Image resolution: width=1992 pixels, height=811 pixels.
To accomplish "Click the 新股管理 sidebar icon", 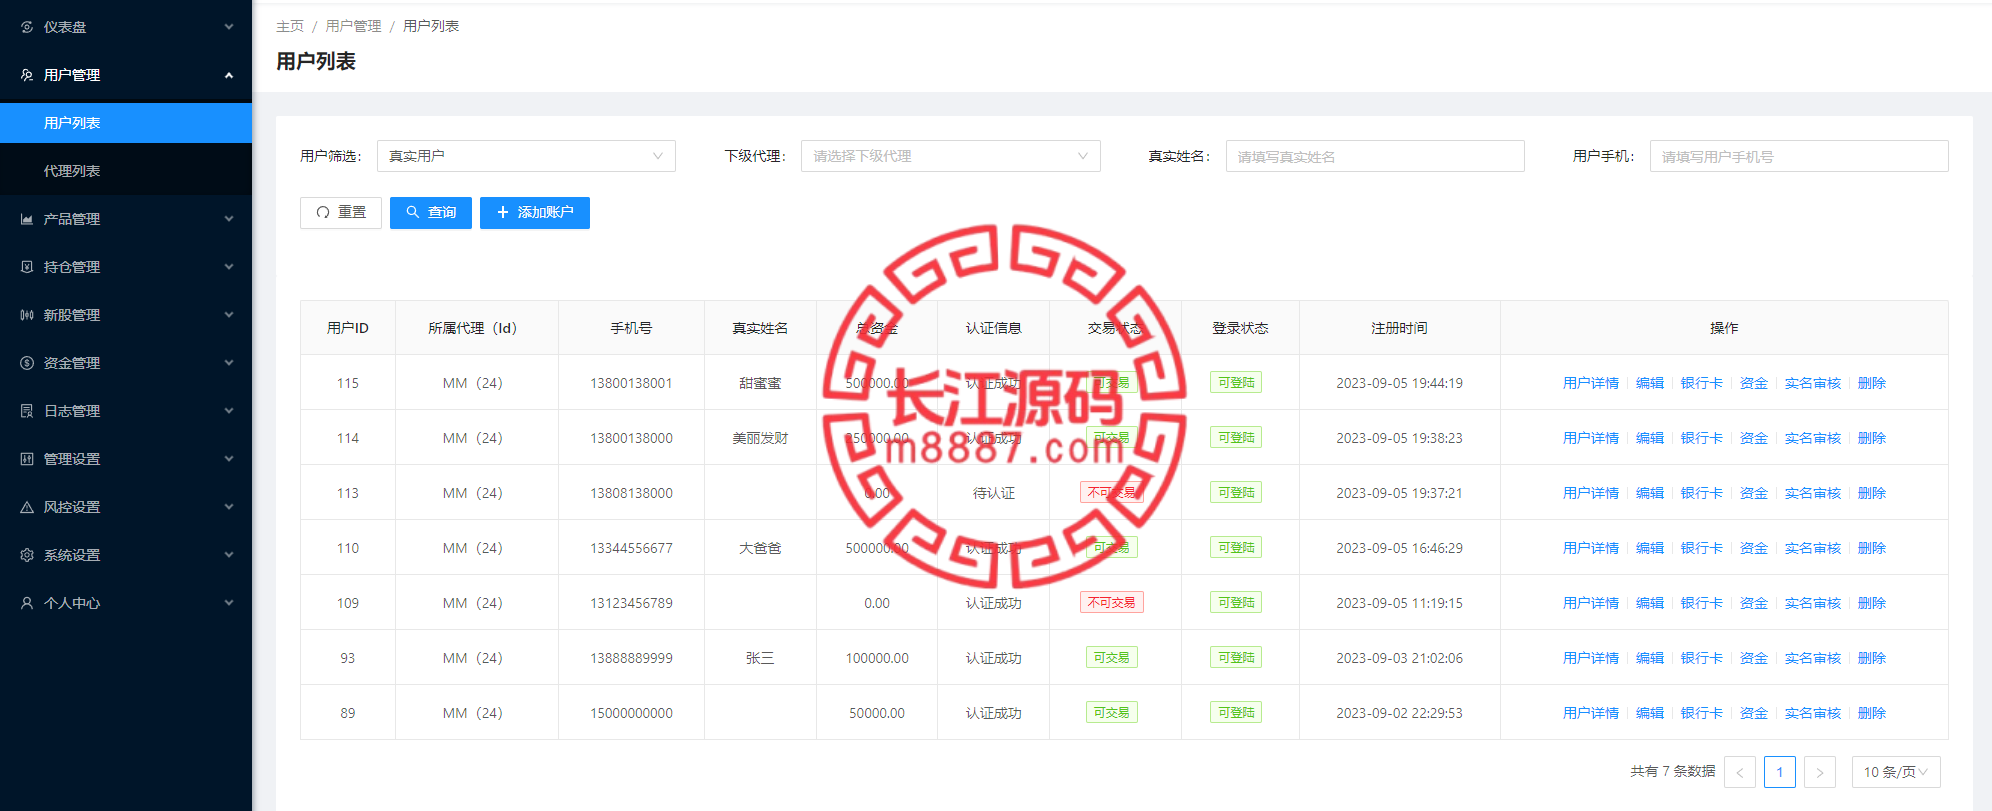I will click(27, 315).
